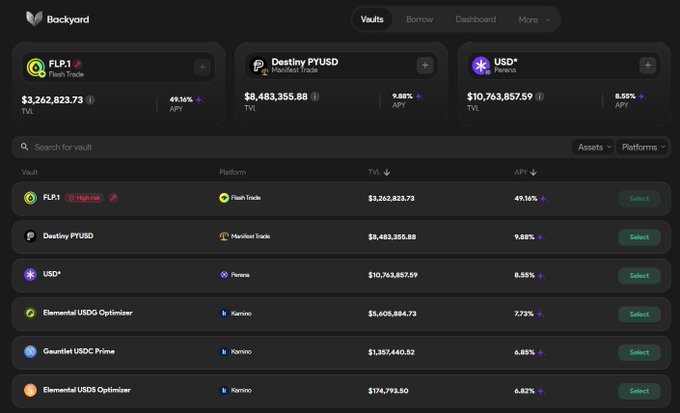Click sparkle icon next to 49.16% card APY
Image resolution: width=680 pixels, height=413 pixels.
click(199, 100)
